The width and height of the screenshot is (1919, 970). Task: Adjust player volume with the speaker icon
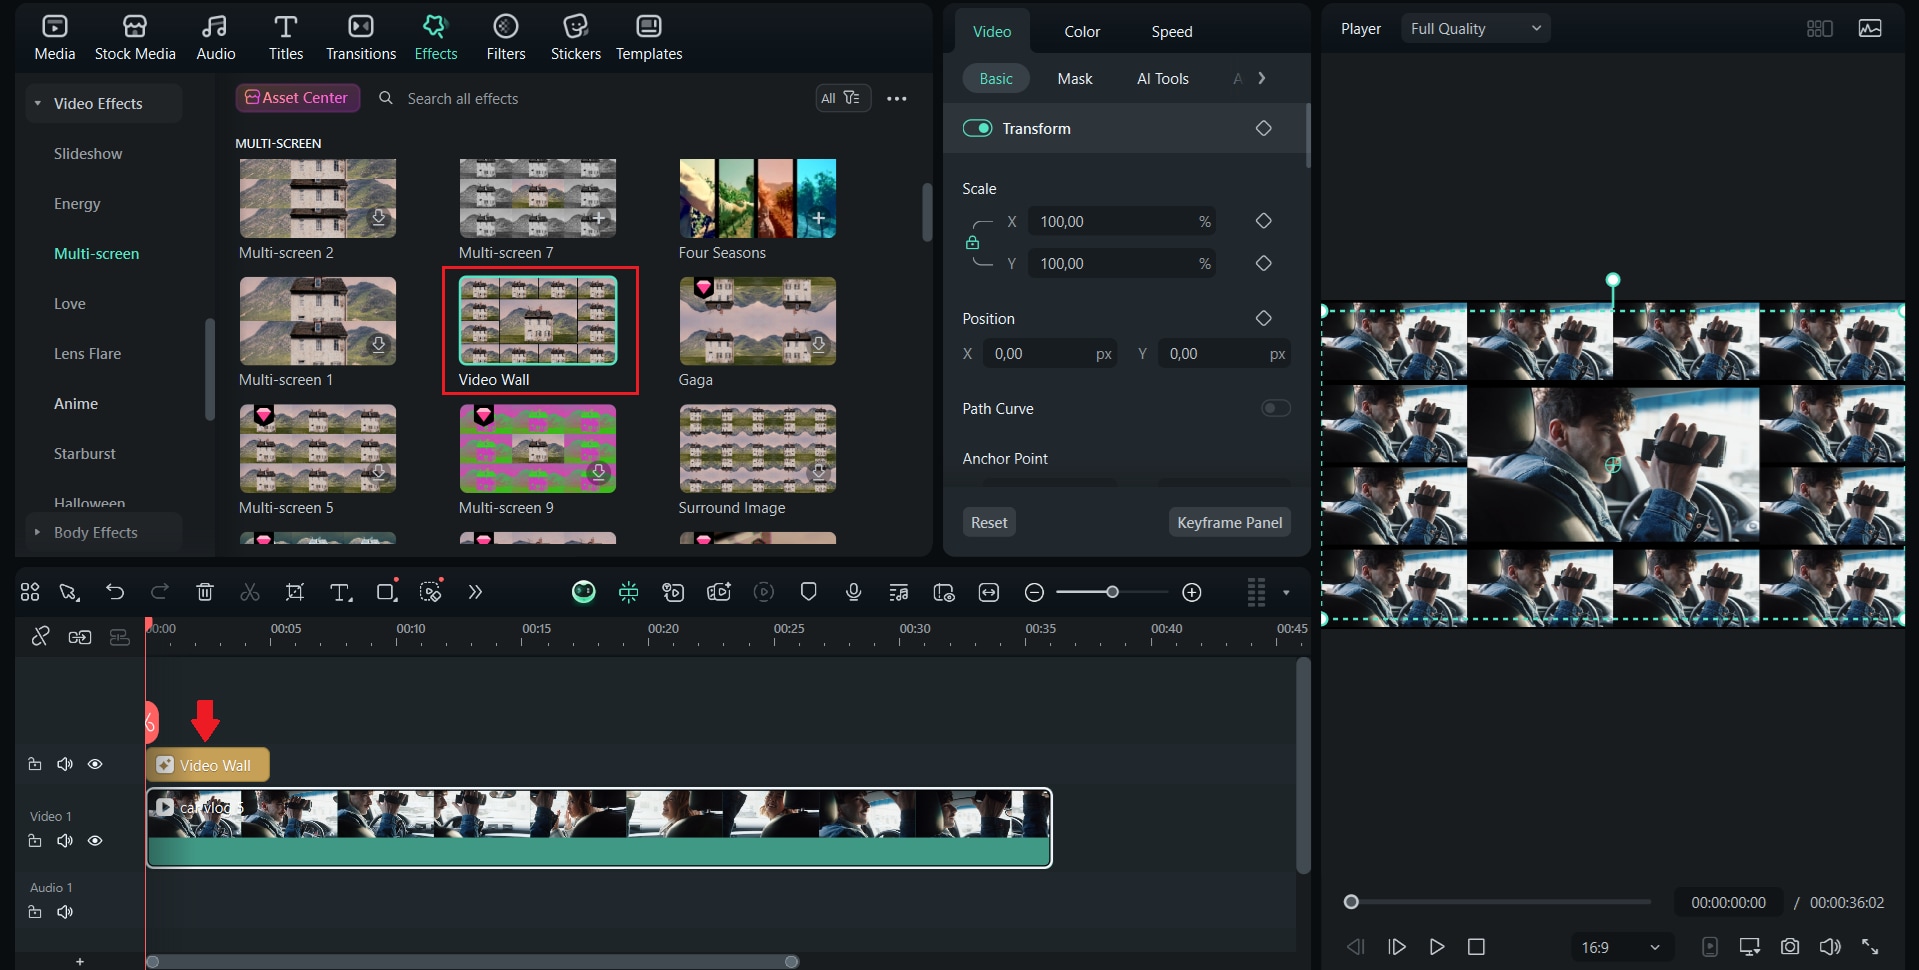pos(1830,946)
